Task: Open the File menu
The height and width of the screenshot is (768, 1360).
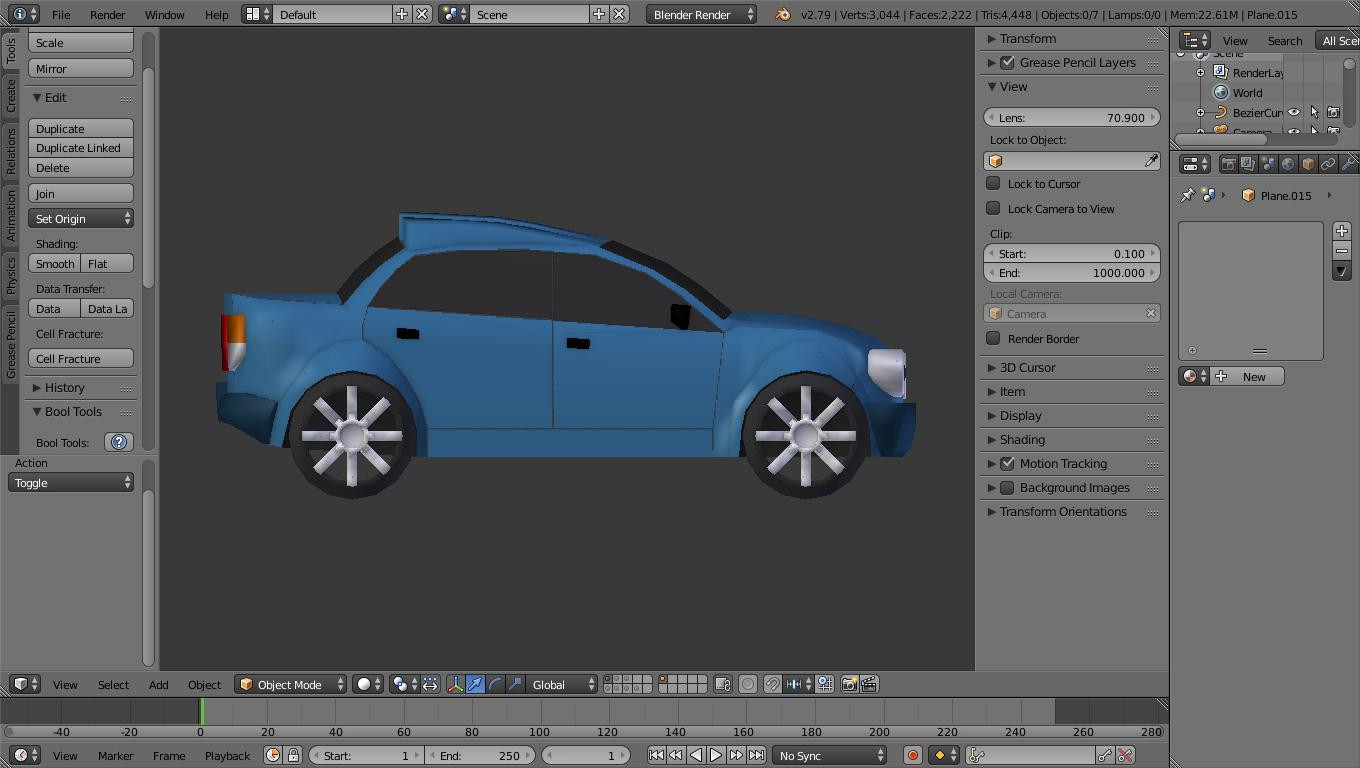Action: click(61, 14)
